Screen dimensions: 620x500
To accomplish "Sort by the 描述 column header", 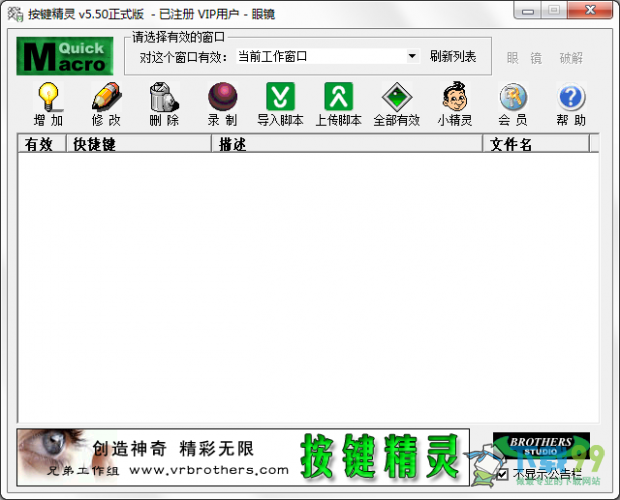I will [347, 144].
